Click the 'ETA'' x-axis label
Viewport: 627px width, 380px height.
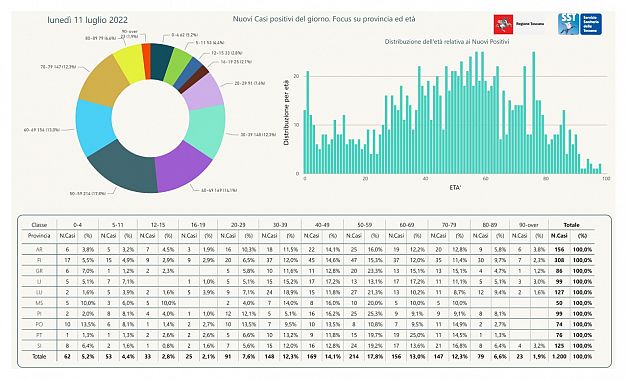click(x=455, y=187)
